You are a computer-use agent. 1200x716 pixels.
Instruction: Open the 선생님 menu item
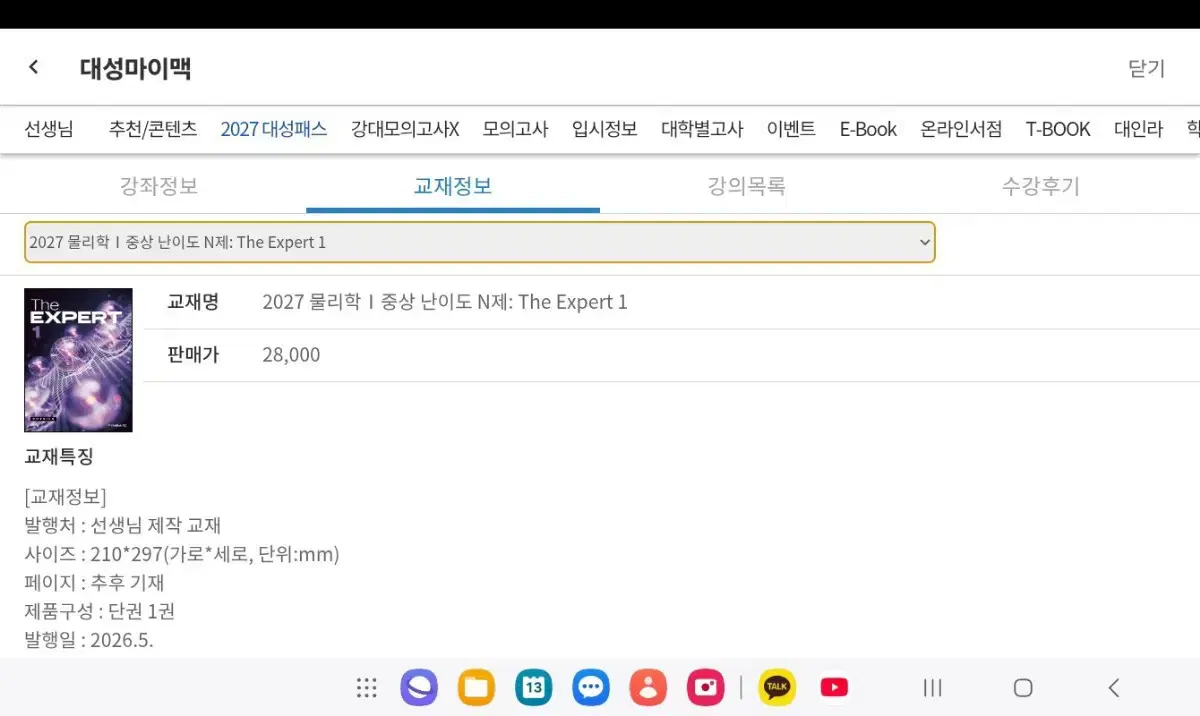(49, 129)
